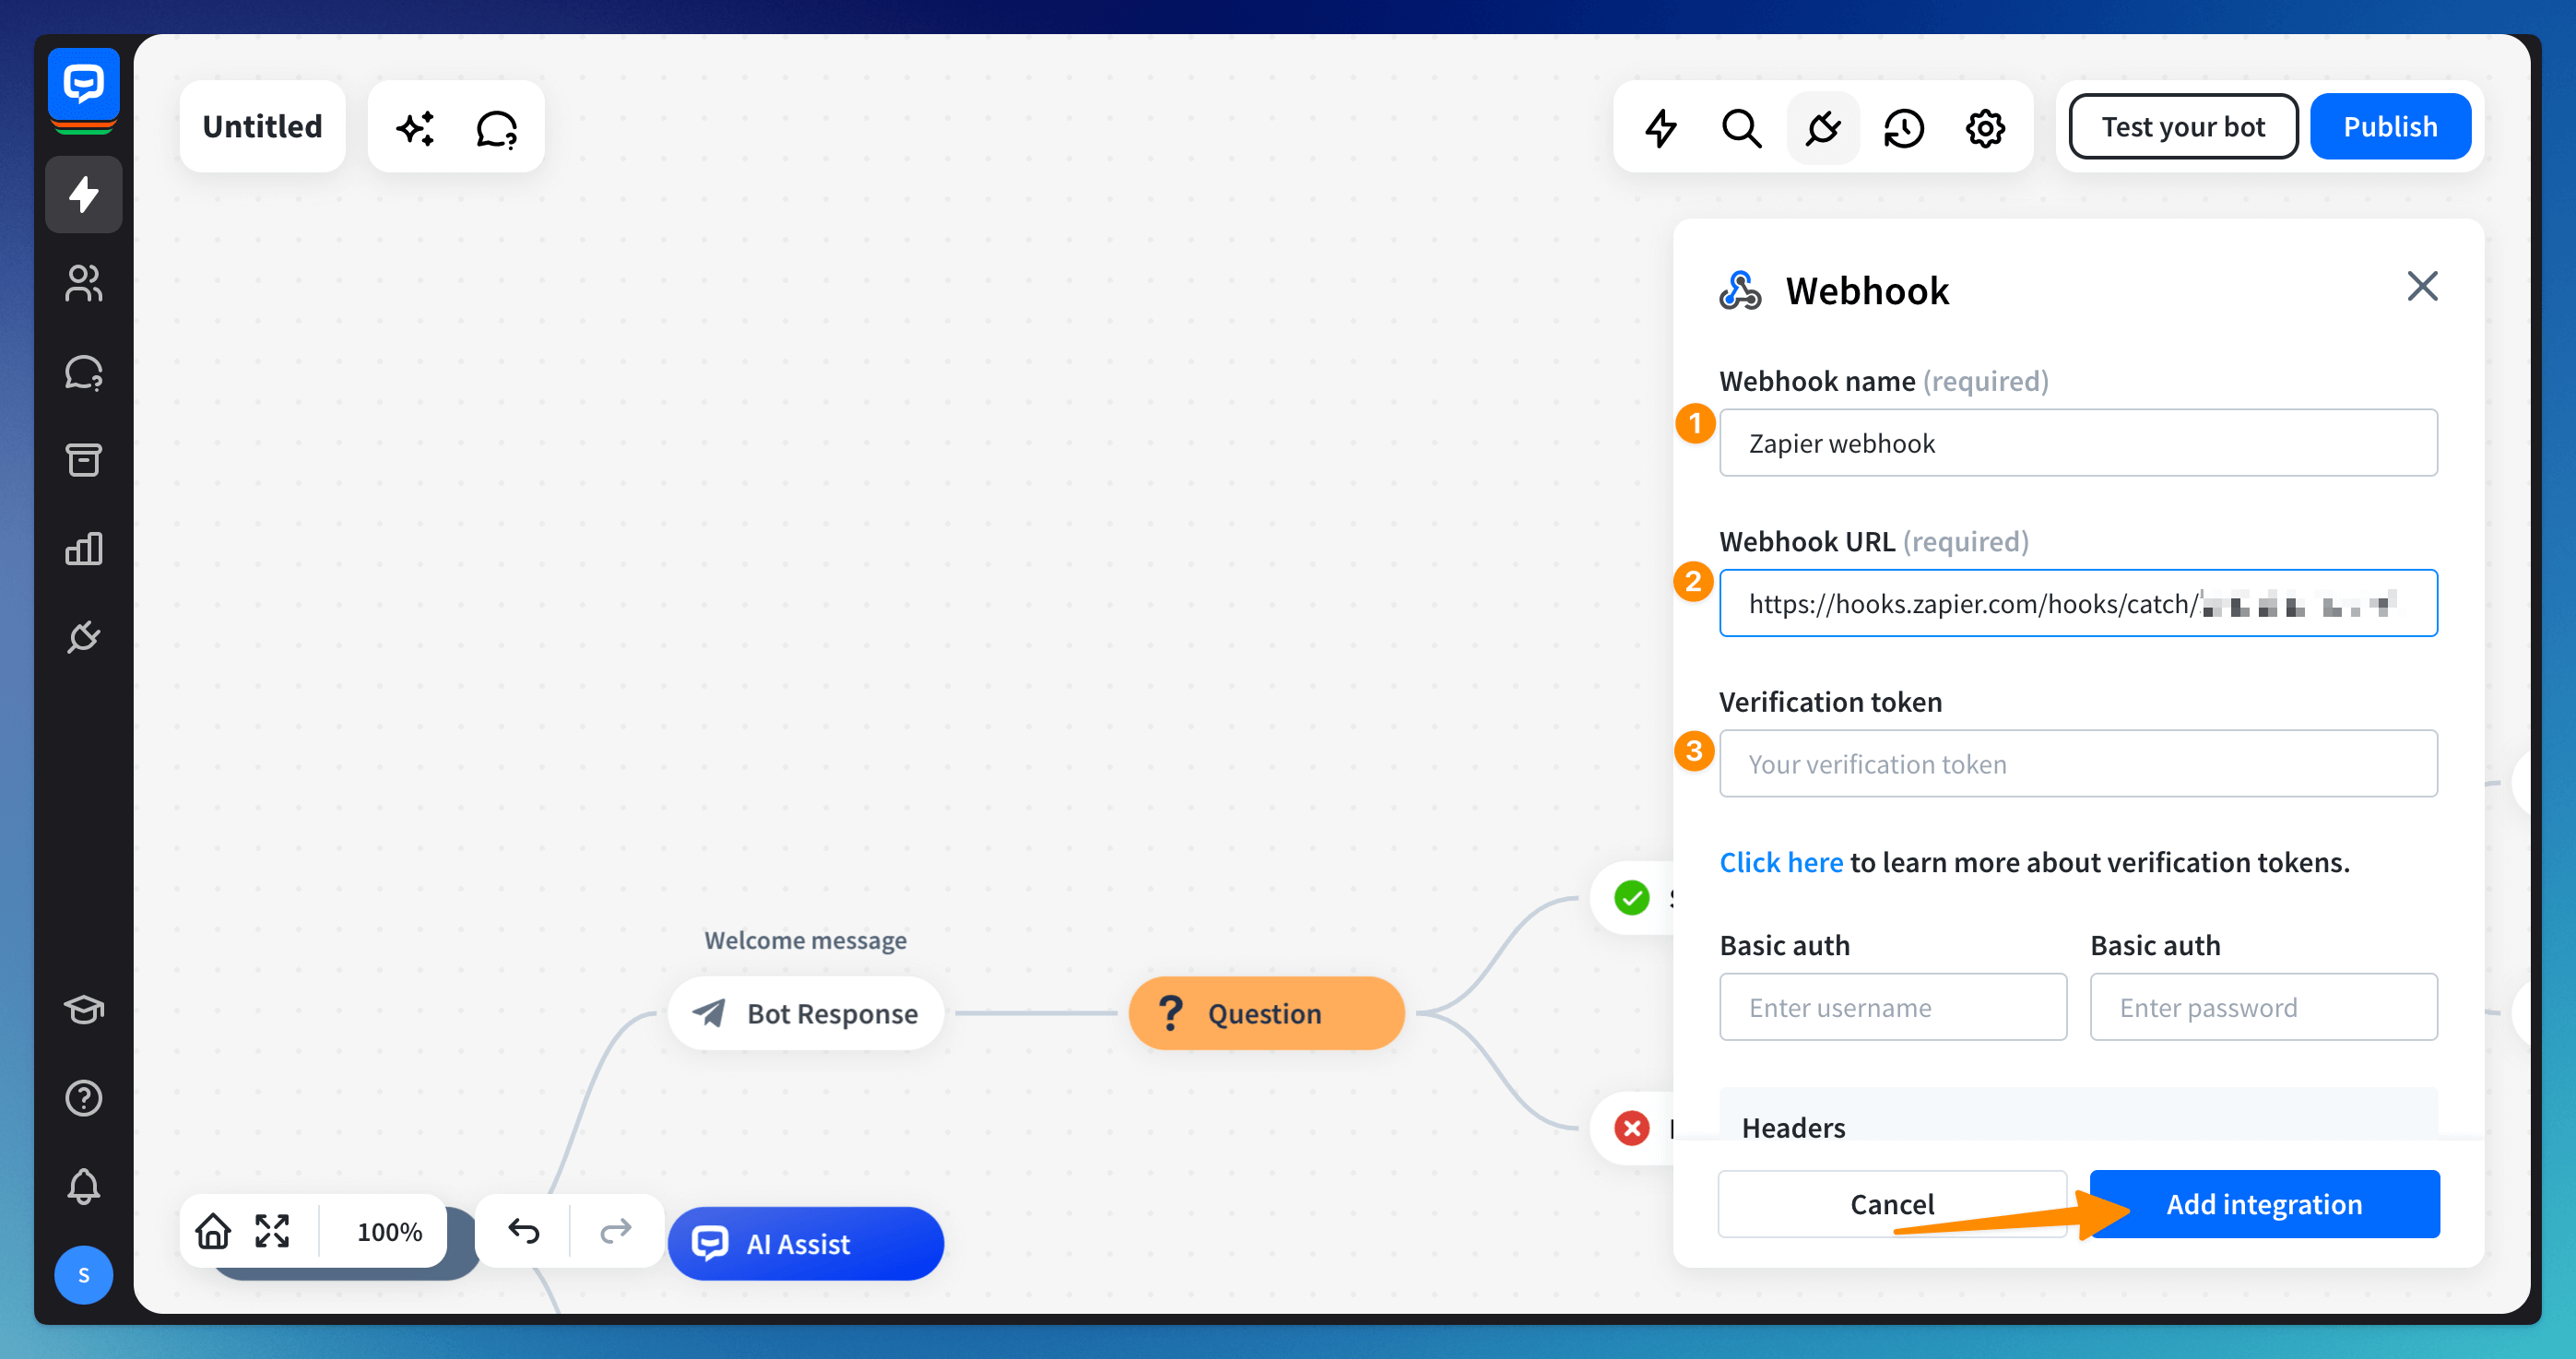Image resolution: width=2576 pixels, height=1359 pixels.
Task: Open Reports bar chart icon in sidebar
Action: (x=83, y=548)
